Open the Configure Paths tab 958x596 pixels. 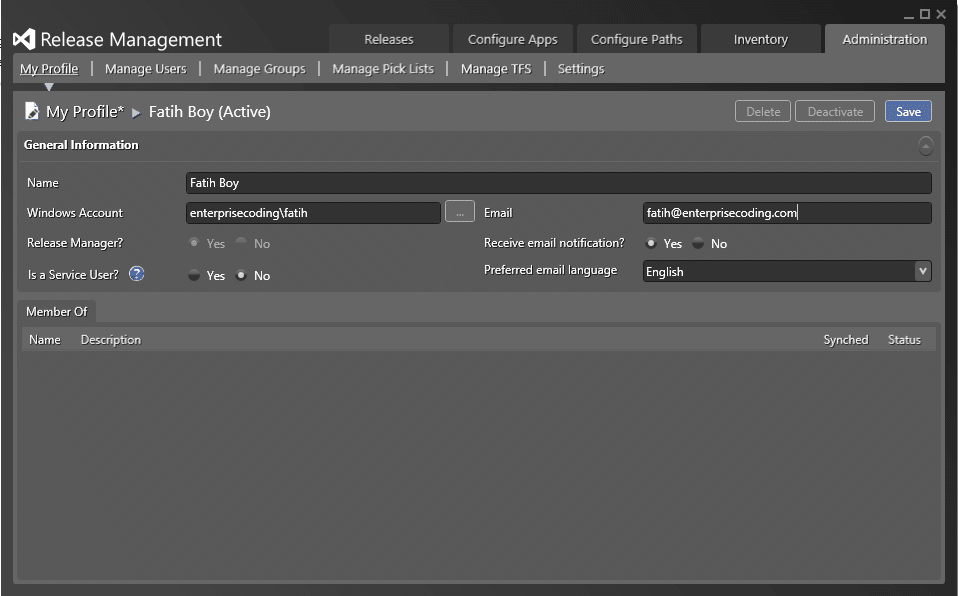tap(637, 39)
